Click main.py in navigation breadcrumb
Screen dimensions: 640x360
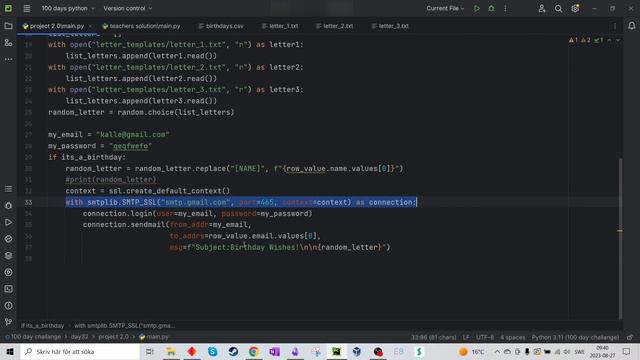point(153,337)
